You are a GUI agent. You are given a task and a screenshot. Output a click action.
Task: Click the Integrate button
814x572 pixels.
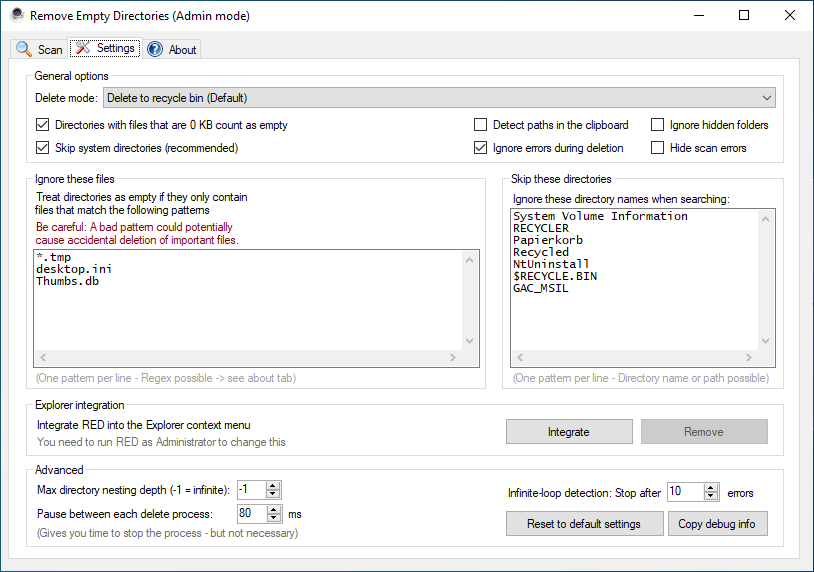(569, 432)
